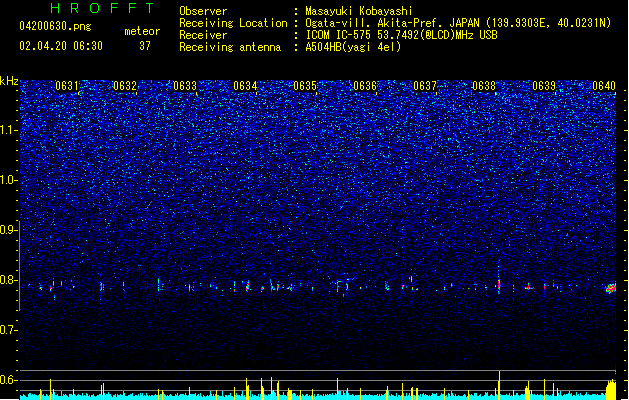Click the 0.8 kHz axis label
Screen dimensions: 629x400
[9, 280]
